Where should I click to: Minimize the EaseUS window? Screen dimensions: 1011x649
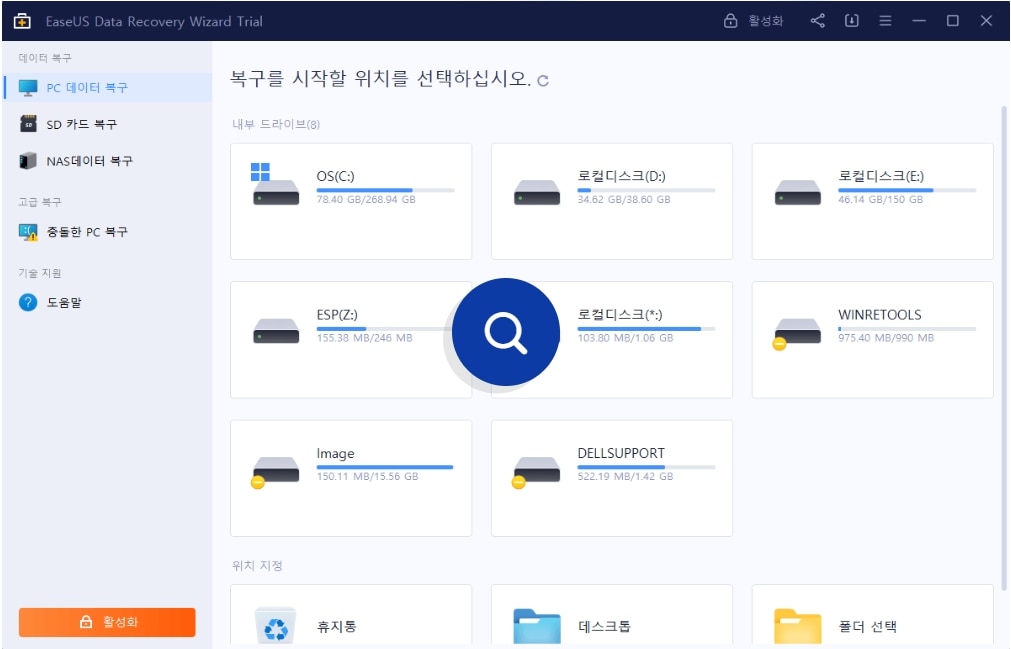click(919, 21)
